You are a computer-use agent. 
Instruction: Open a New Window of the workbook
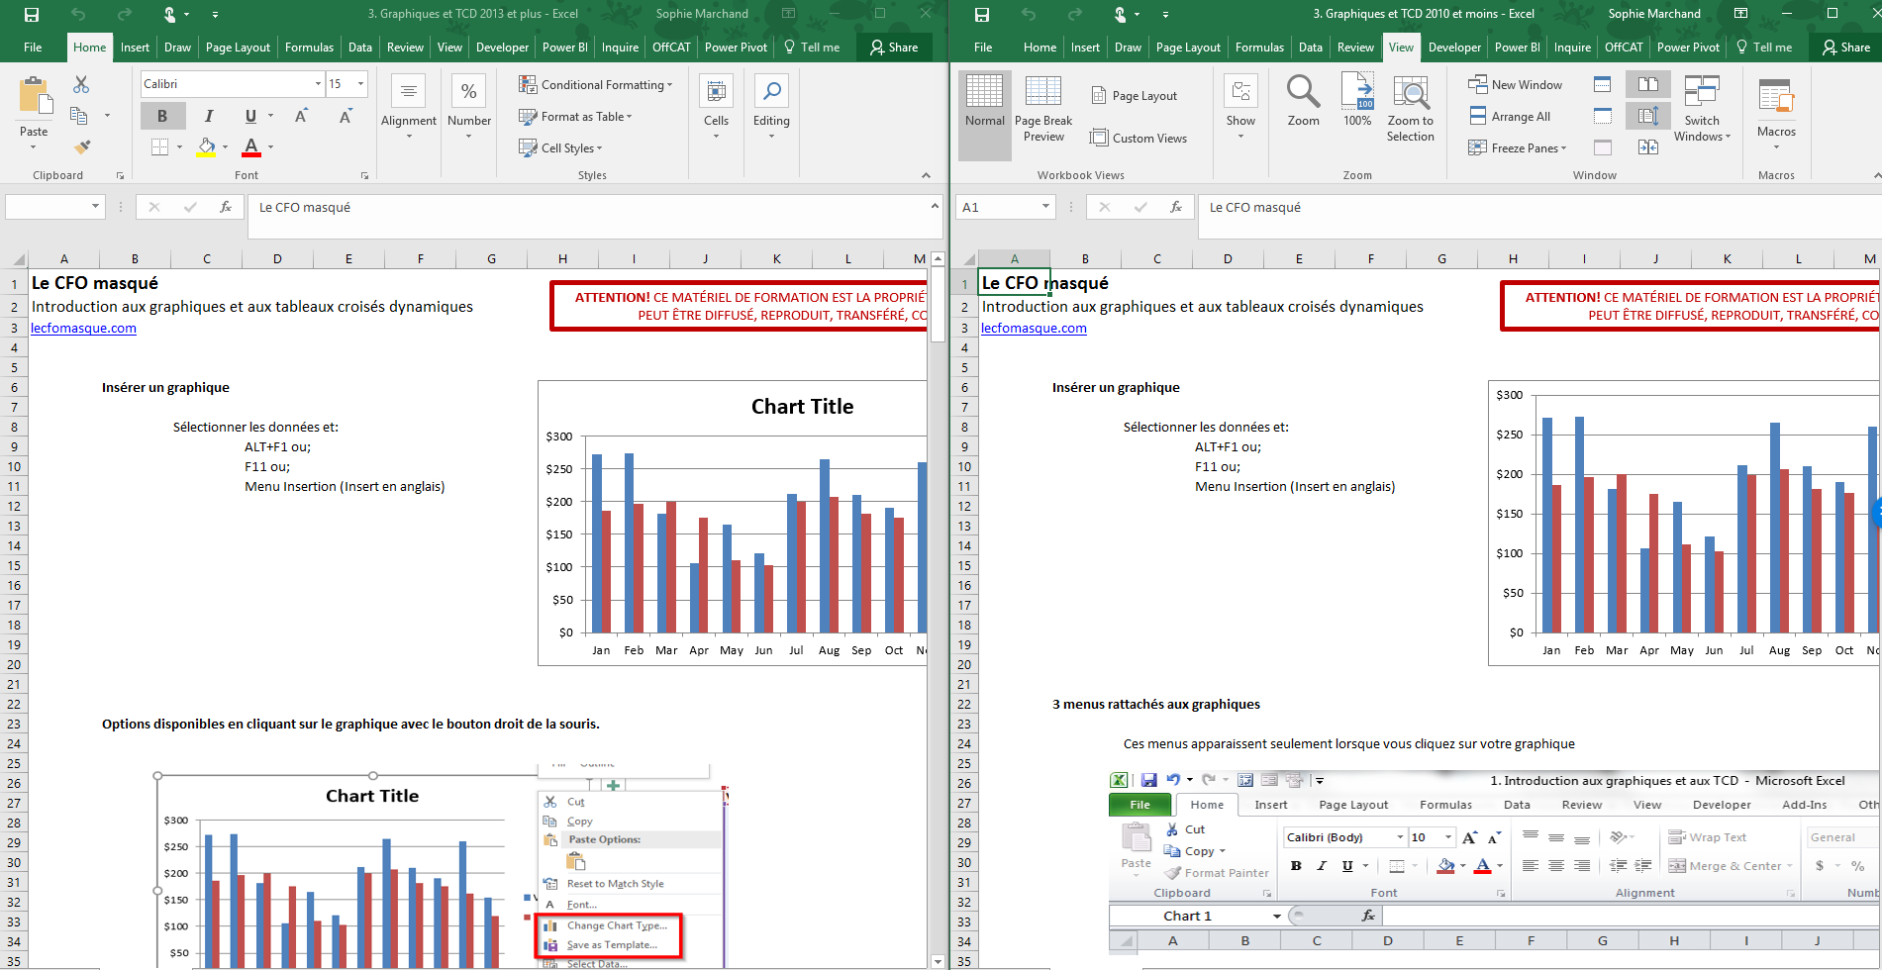[1516, 84]
